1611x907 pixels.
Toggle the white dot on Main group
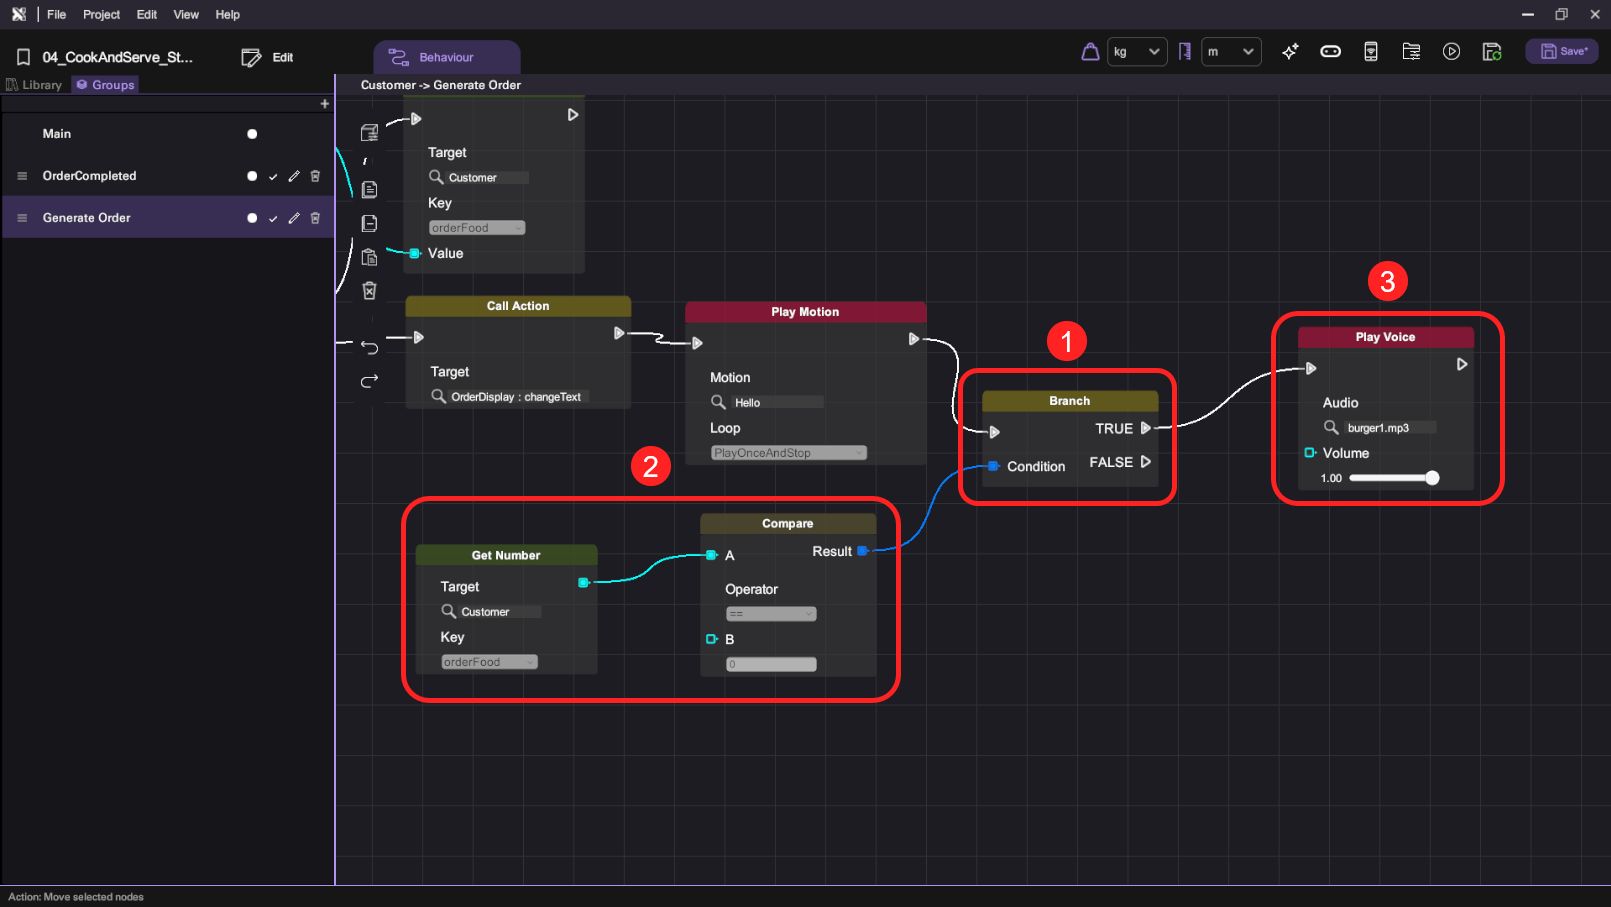252,134
